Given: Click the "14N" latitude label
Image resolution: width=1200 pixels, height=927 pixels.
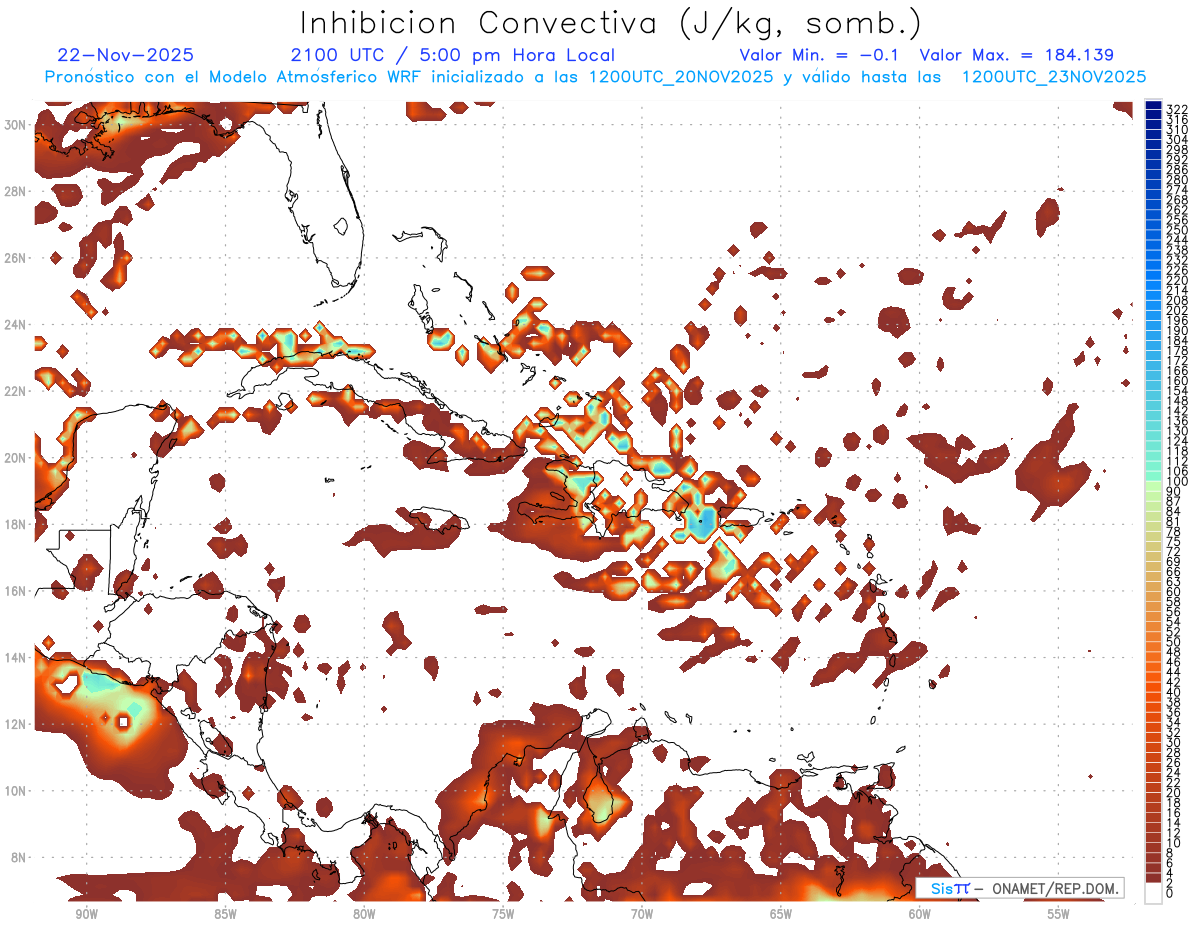Looking at the screenshot, I should (16, 657).
